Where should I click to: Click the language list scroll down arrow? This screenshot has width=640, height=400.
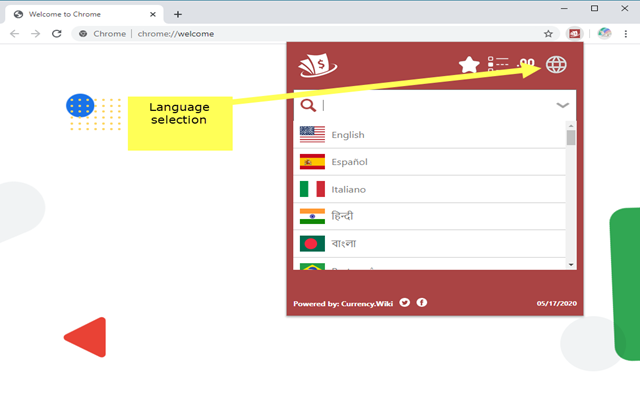tap(571, 264)
